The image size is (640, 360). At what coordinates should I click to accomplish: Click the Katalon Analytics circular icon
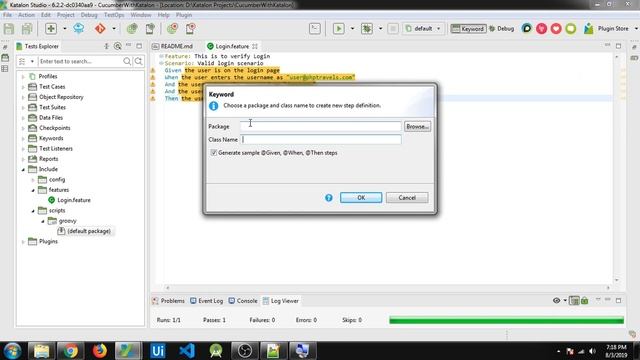[x=527, y=28]
